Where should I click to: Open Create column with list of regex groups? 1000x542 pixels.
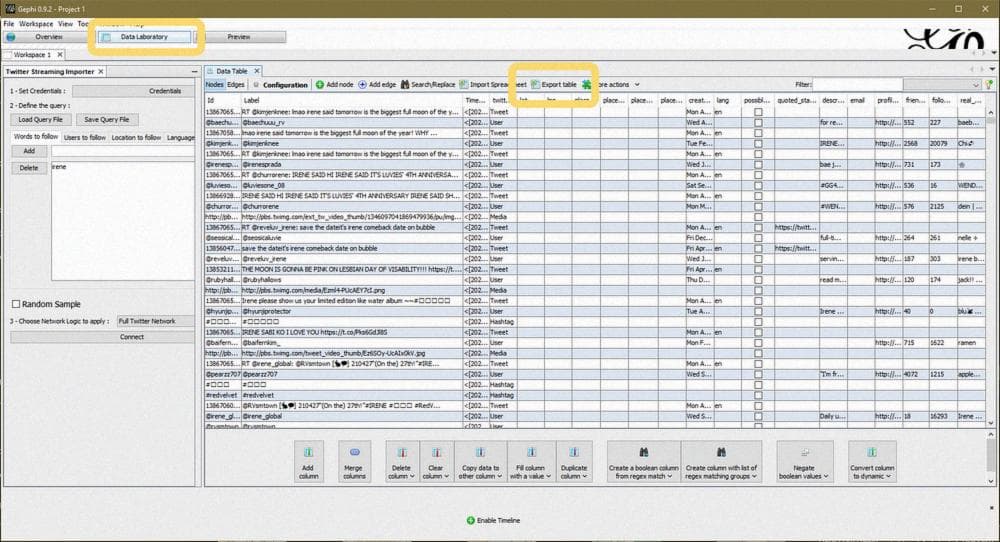pyautogui.click(x=721, y=462)
